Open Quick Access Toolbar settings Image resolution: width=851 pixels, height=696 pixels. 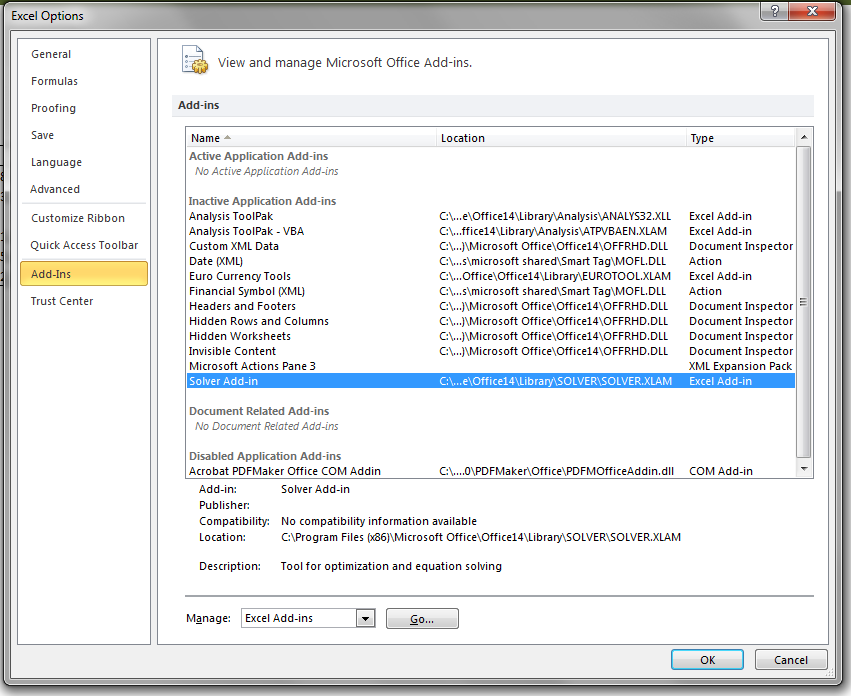[84, 245]
